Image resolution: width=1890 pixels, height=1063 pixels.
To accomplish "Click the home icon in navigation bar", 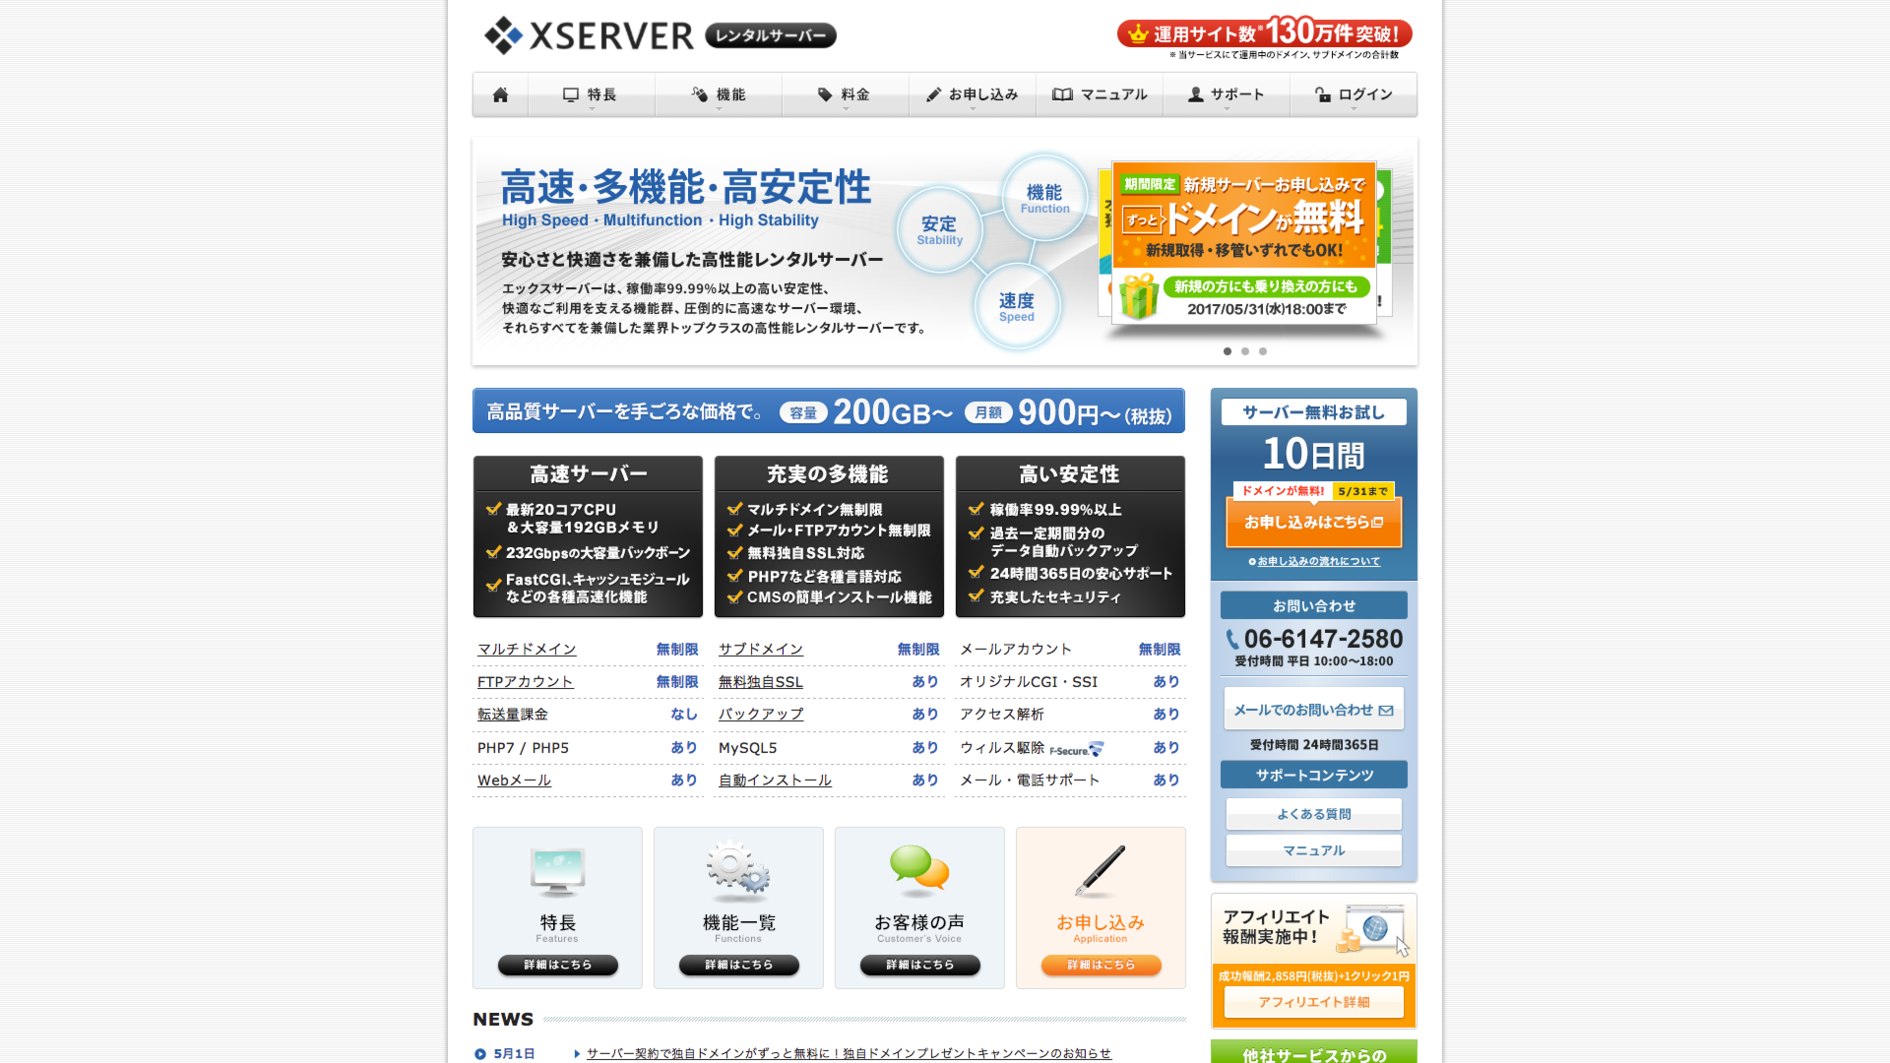I will click(x=500, y=95).
